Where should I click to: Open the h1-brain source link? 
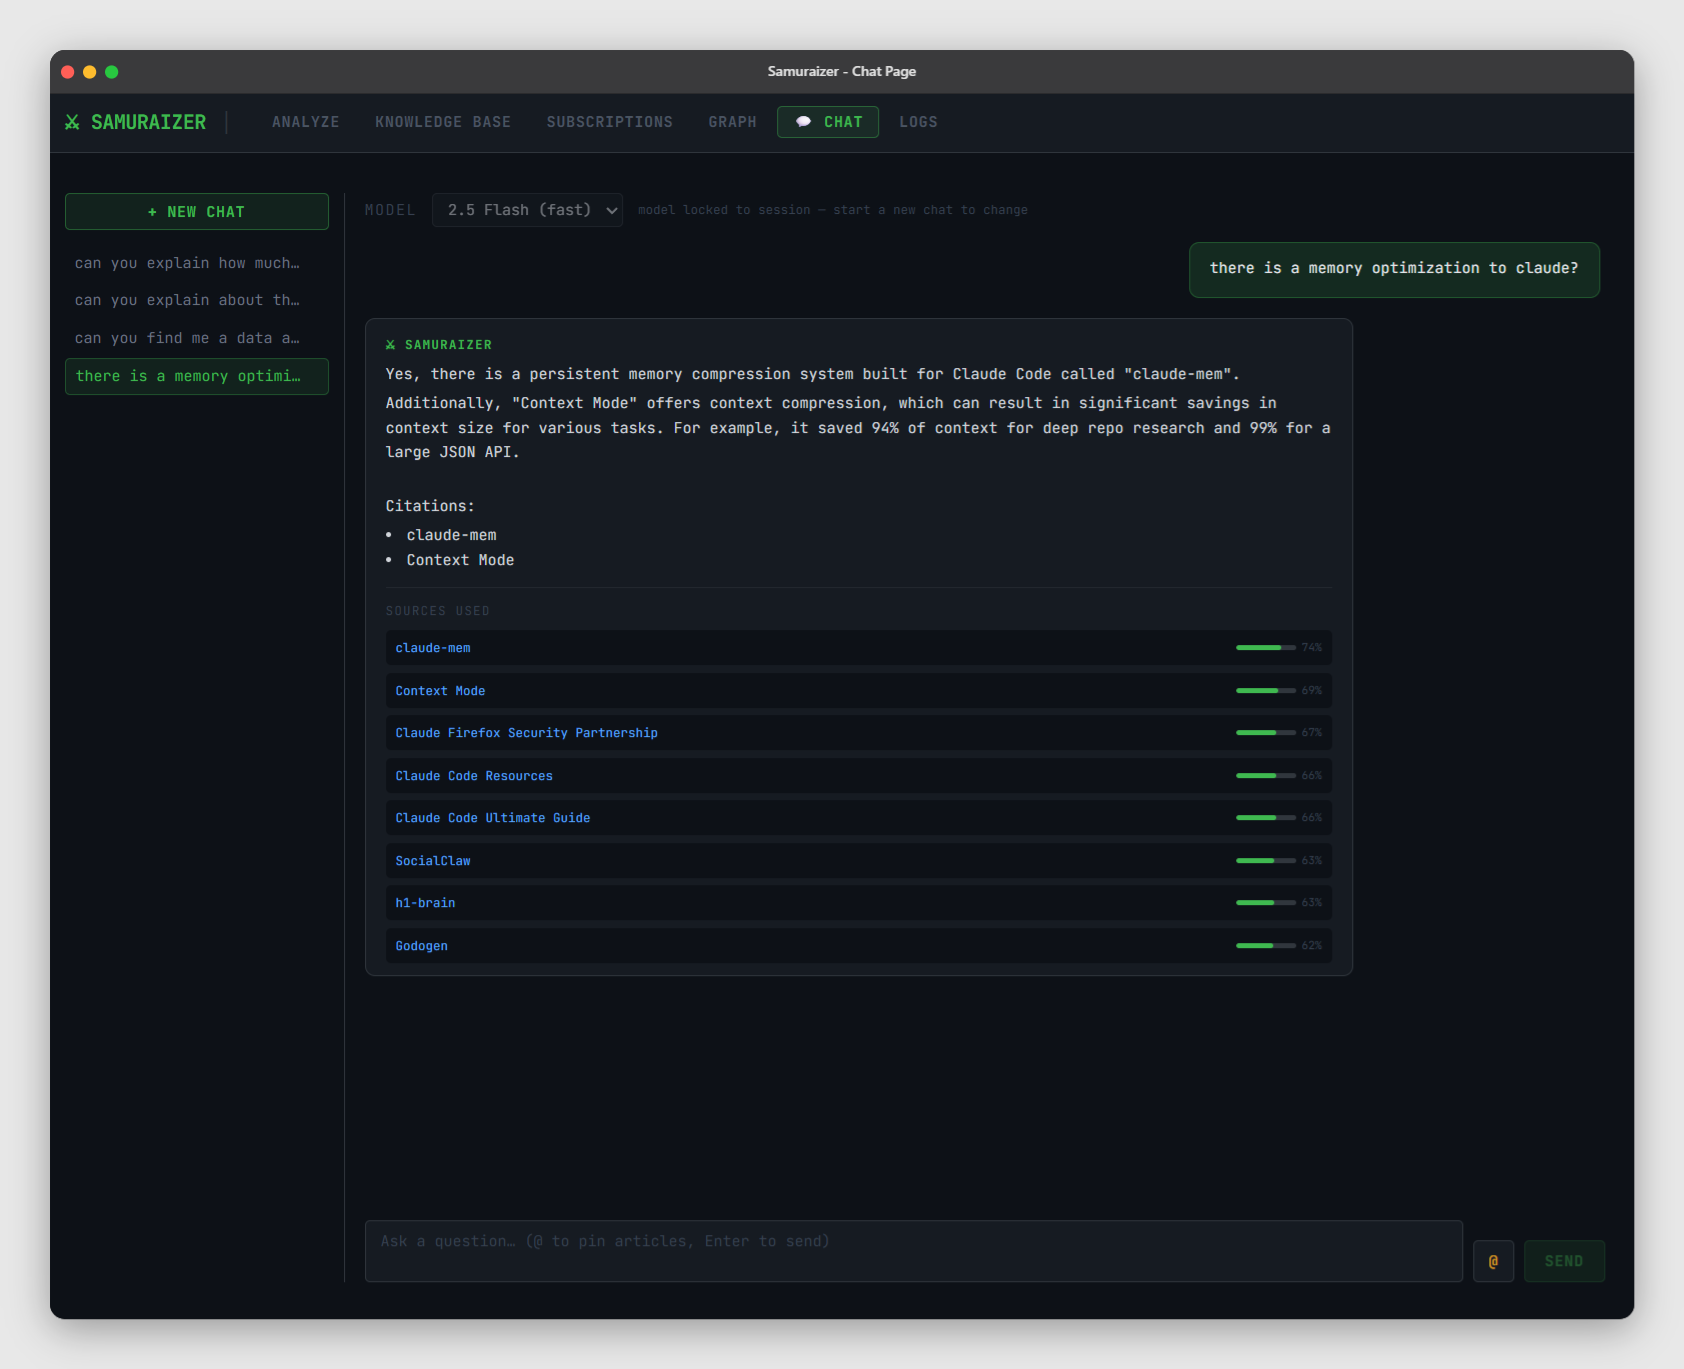pos(425,903)
